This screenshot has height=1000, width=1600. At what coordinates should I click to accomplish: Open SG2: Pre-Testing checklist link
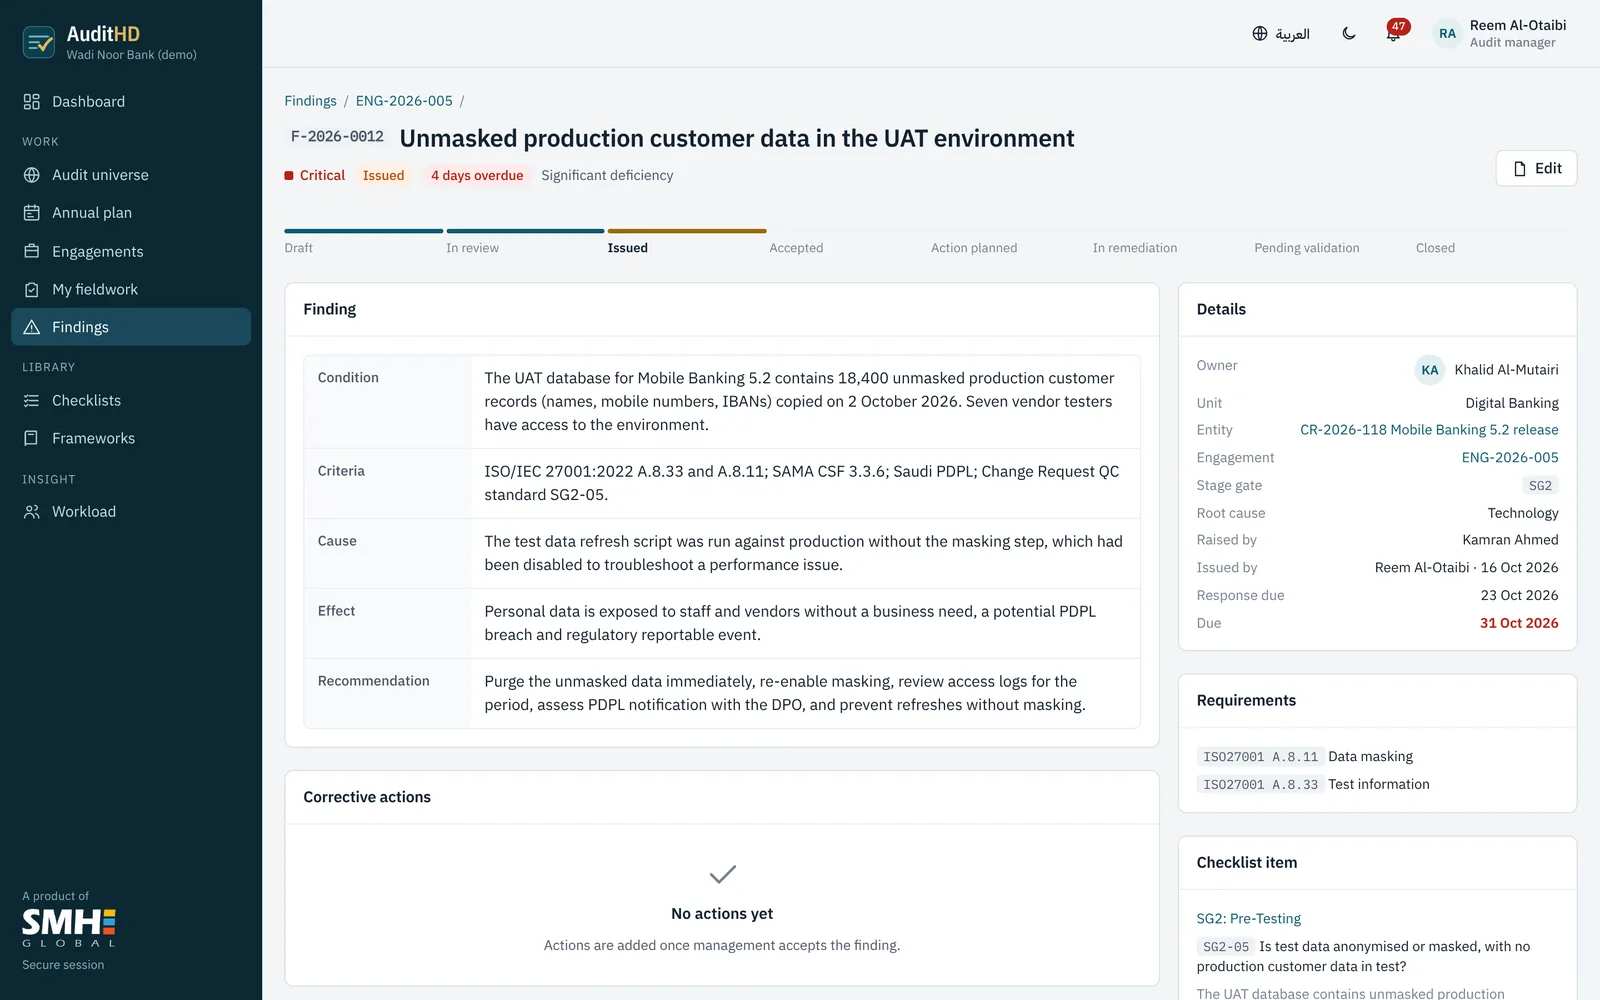1249,919
